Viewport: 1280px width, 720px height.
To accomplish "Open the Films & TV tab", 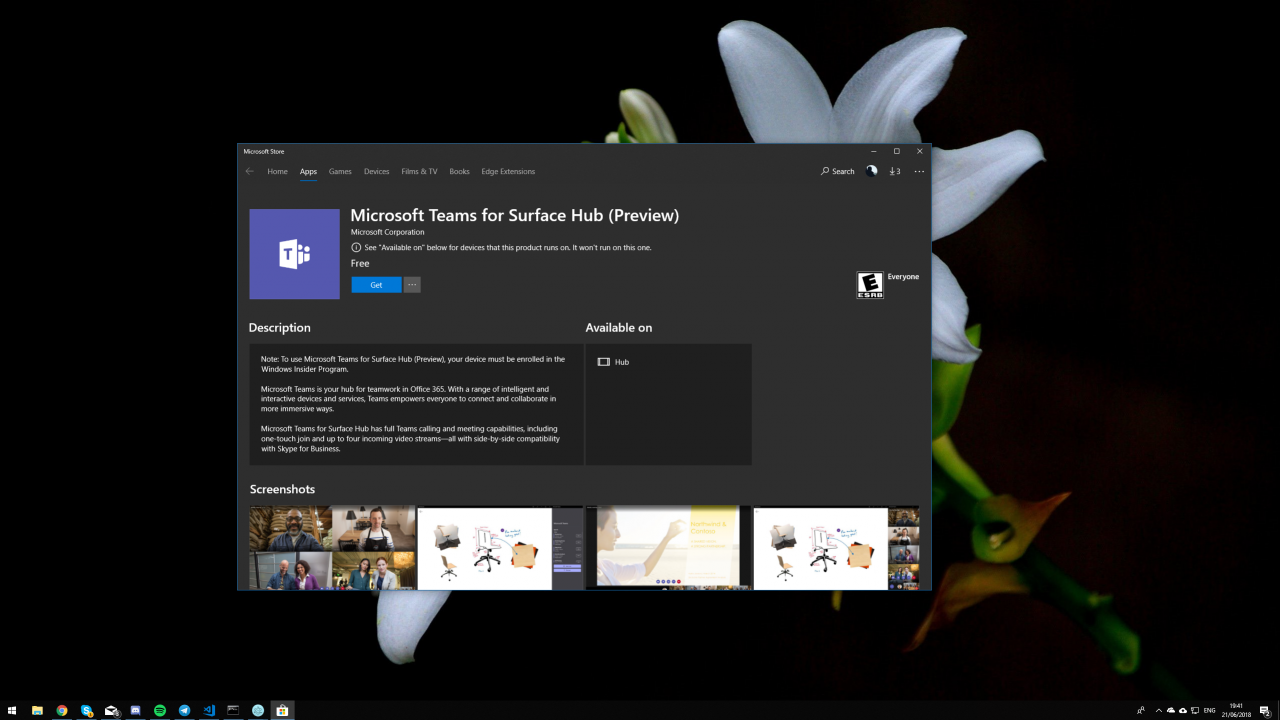I will [419, 171].
